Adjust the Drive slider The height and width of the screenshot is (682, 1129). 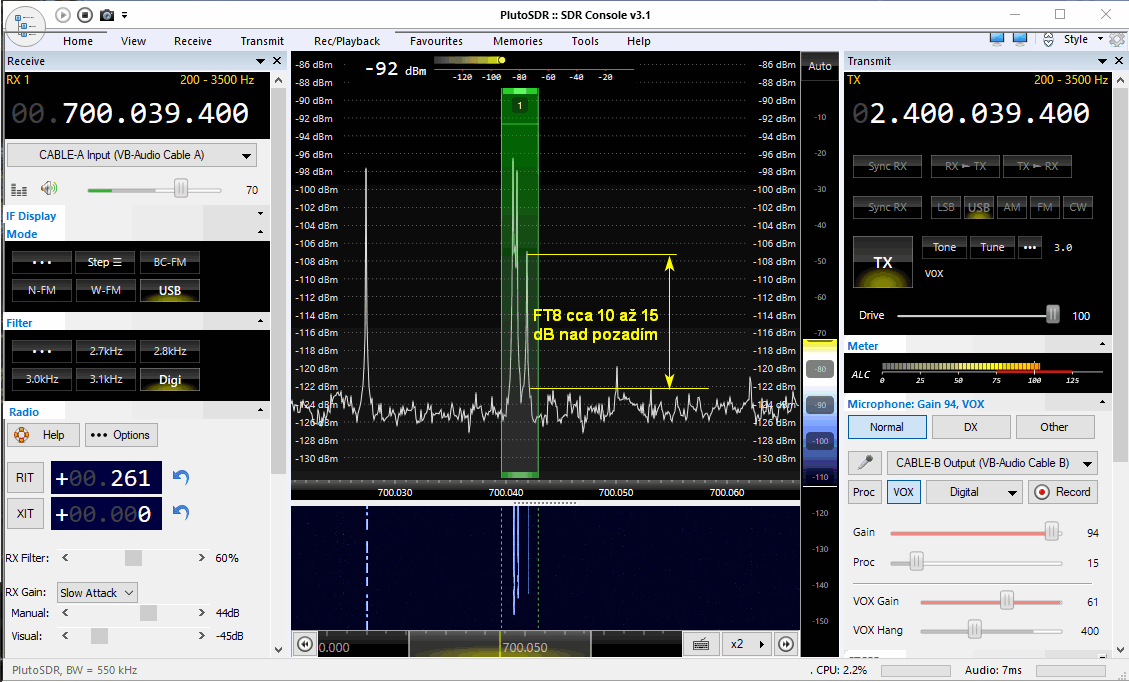pyautogui.click(x=1052, y=315)
